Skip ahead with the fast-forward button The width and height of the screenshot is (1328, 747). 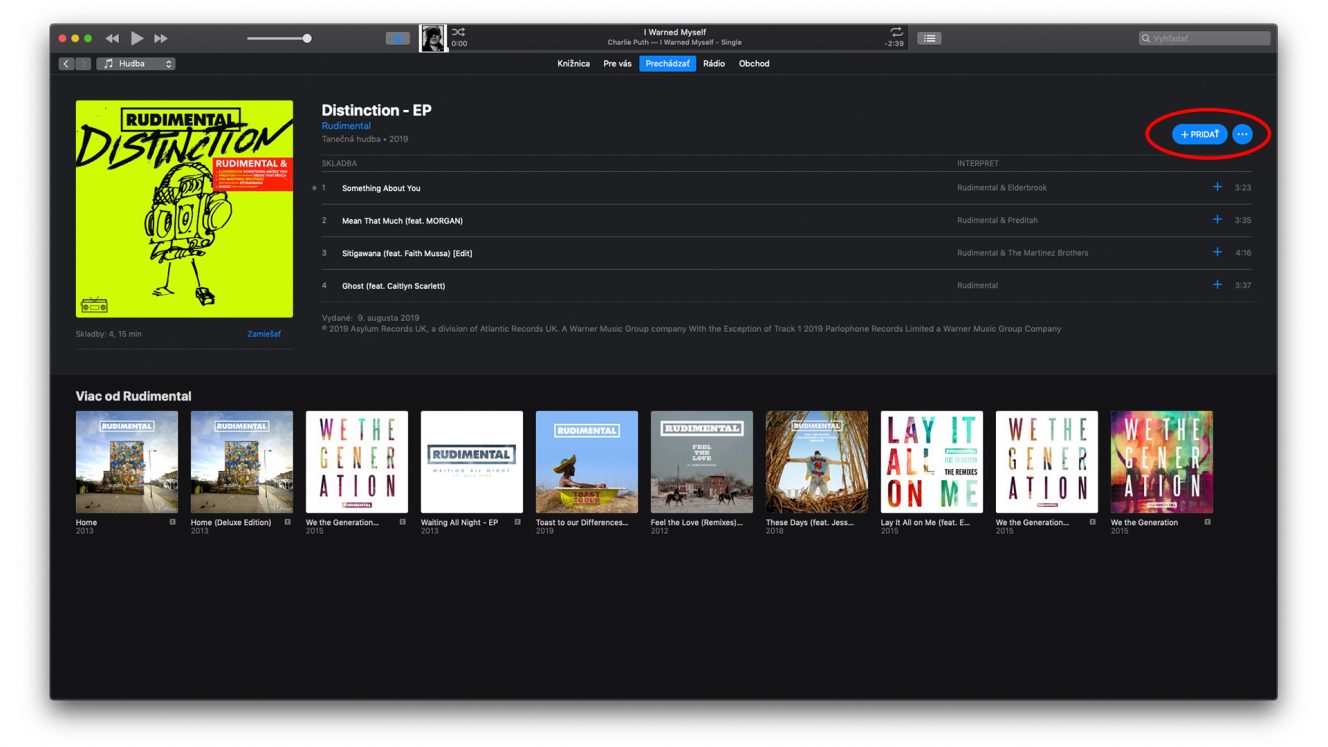pyautogui.click(x=161, y=39)
